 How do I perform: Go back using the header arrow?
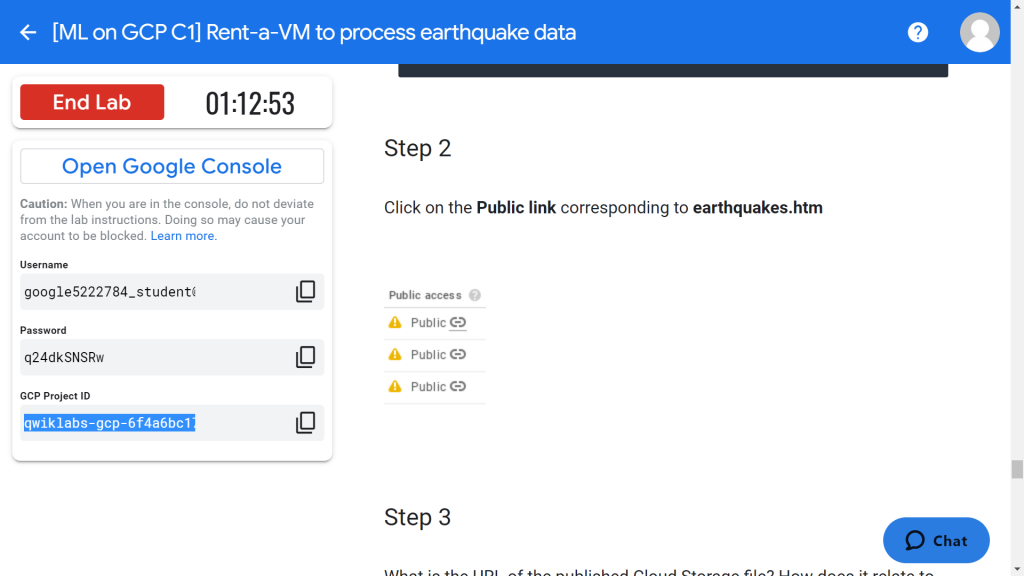(28, 32)
